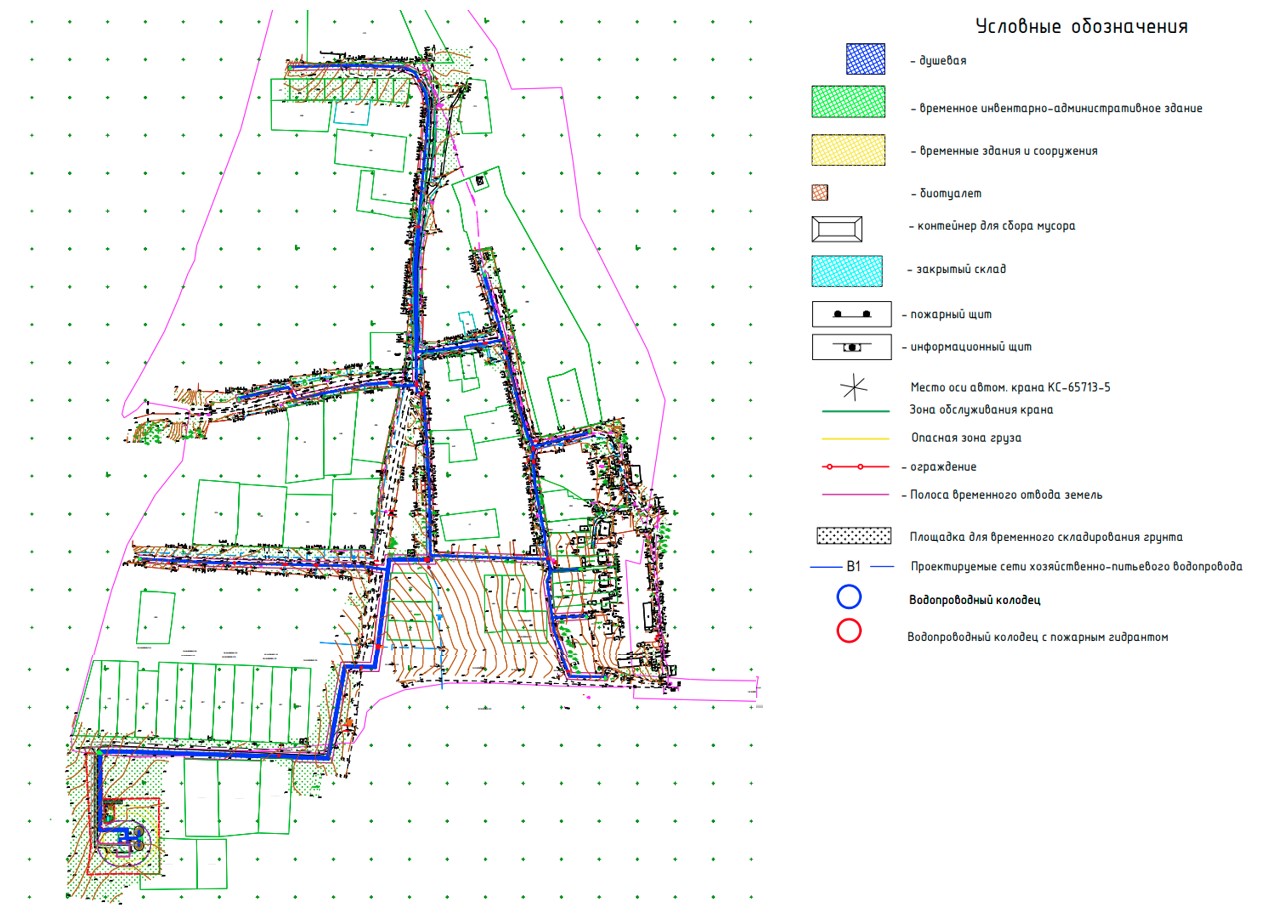This screenshot has height=914, width=1276.
Task: Select the green crane service zone line
Action: tap(853, 410)
